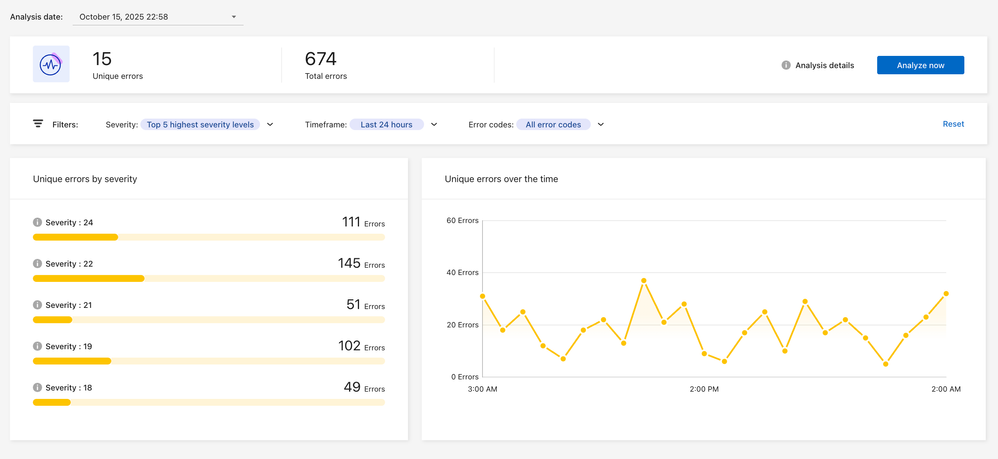Click the Severity 22 progress bar
The width and height of the screenshot is (998, 459).
(x=208, y=278)
